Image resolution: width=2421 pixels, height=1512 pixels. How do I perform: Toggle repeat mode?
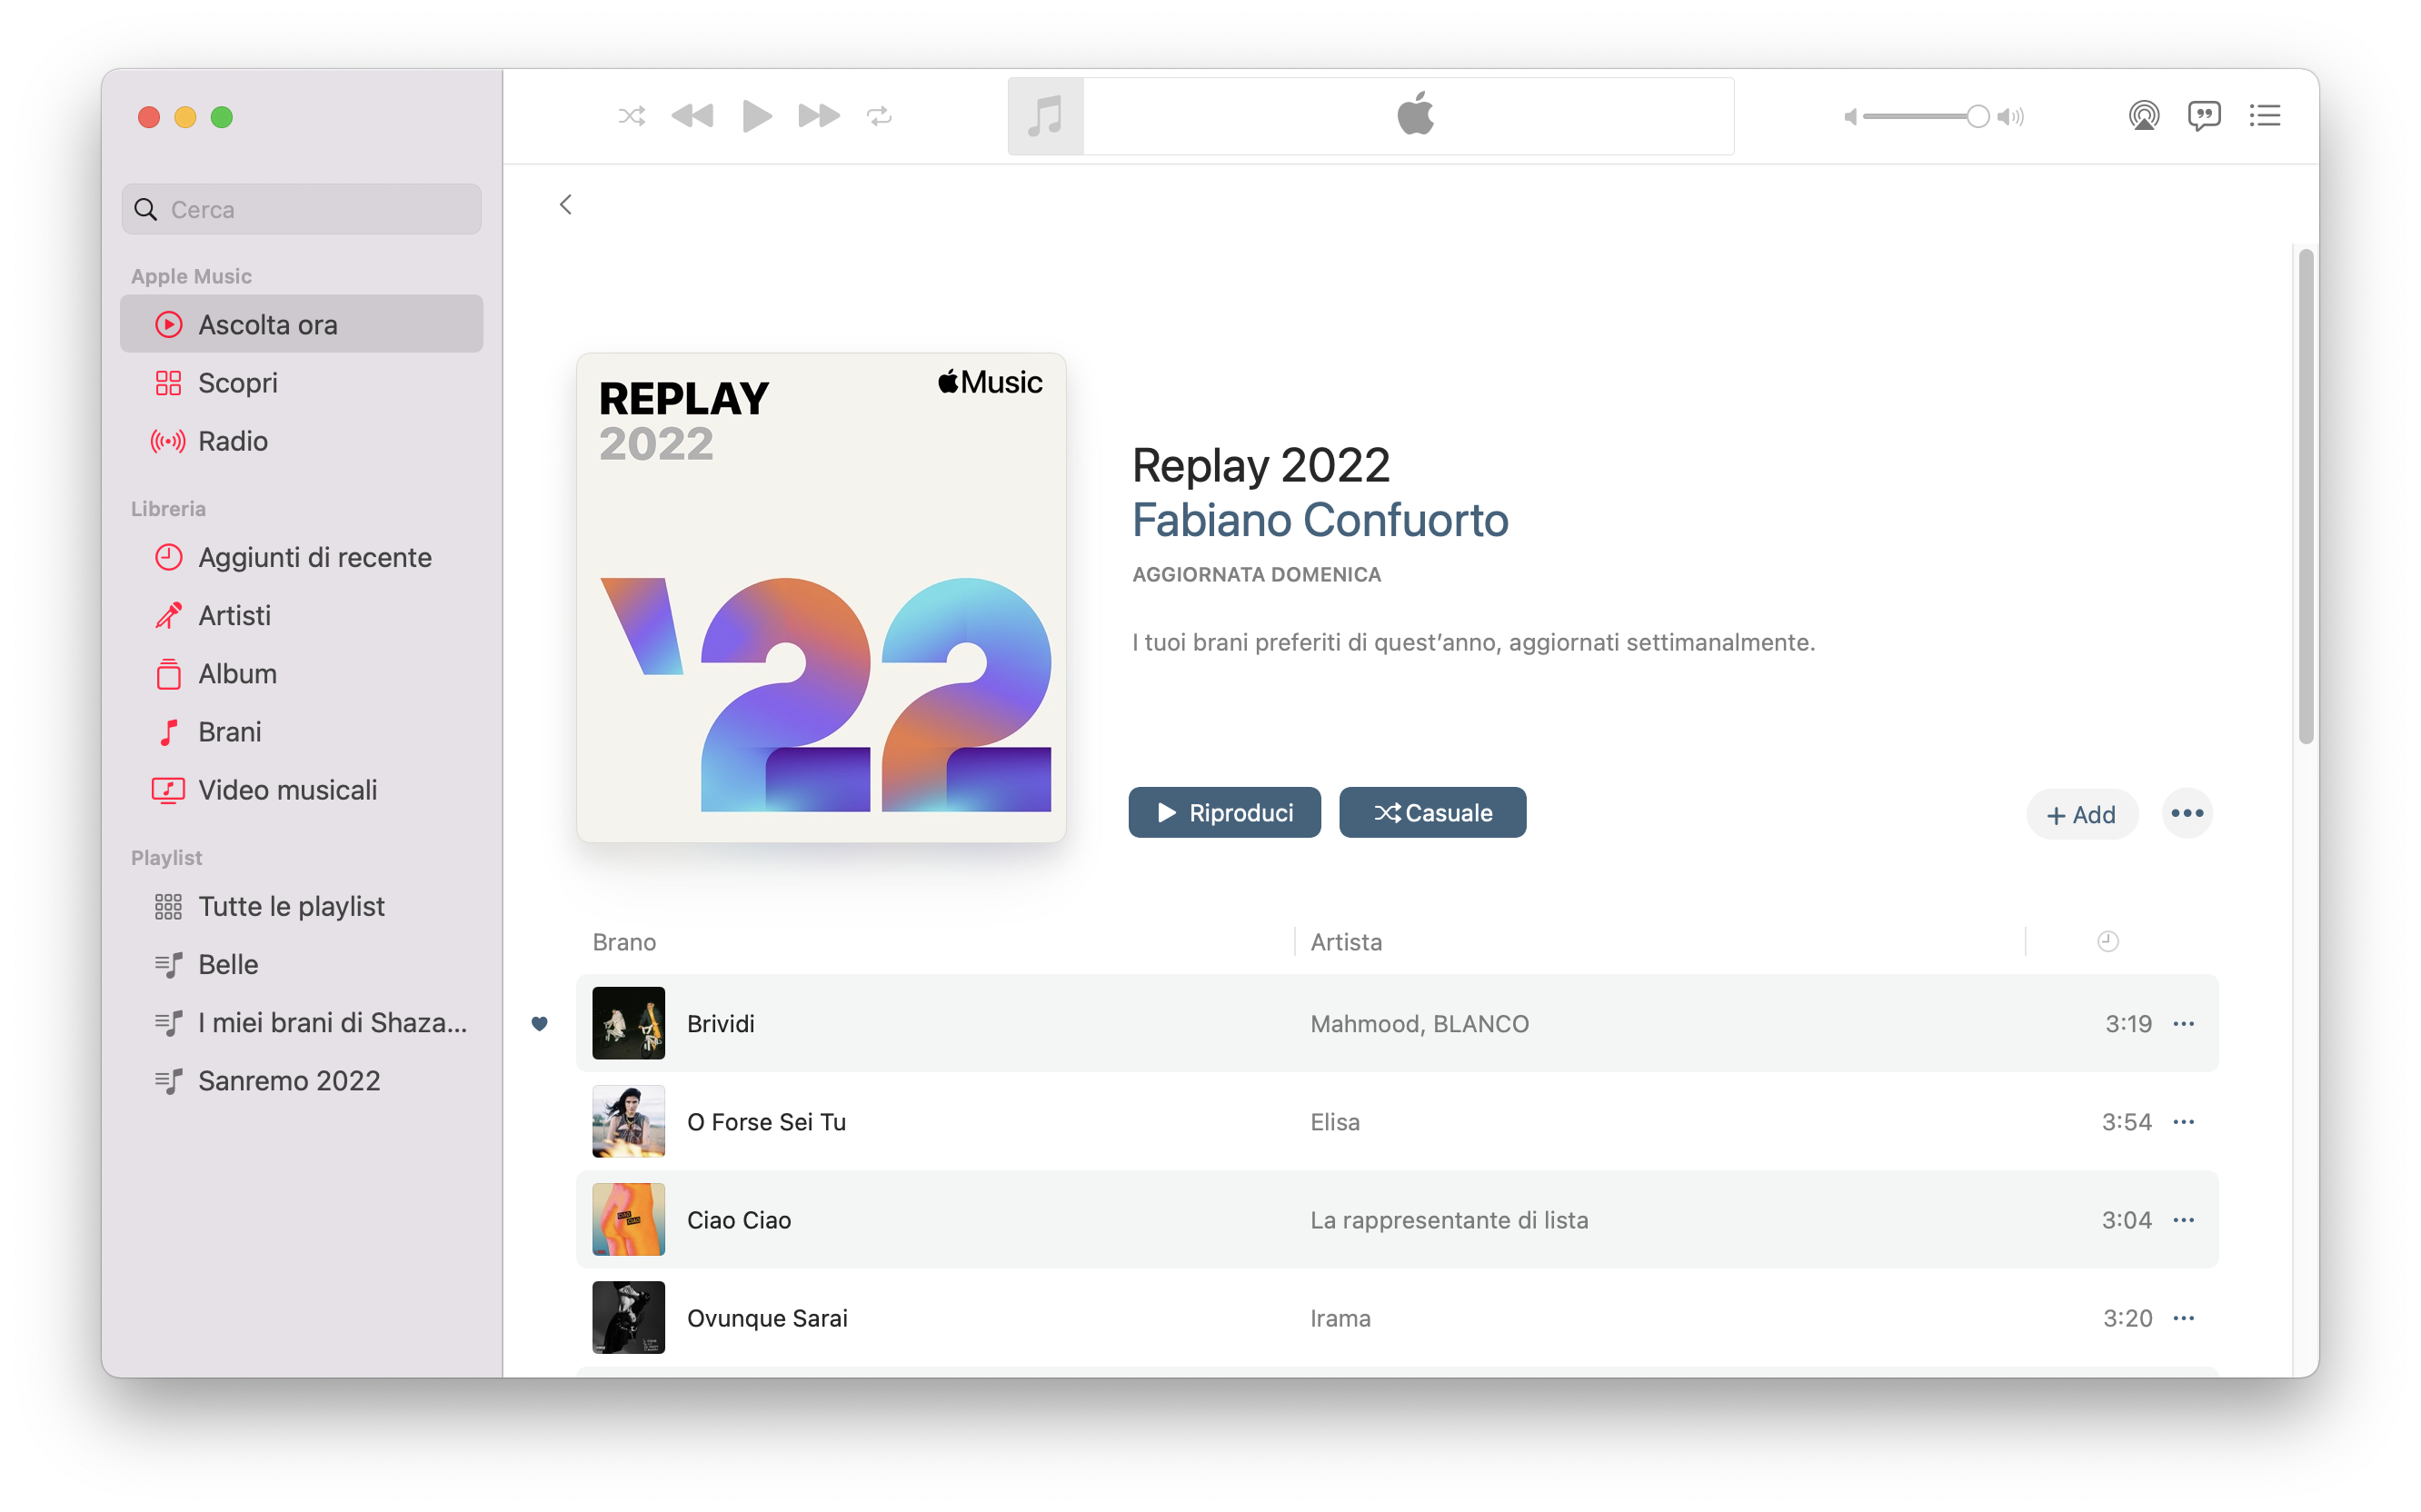(x=879, y=116)
